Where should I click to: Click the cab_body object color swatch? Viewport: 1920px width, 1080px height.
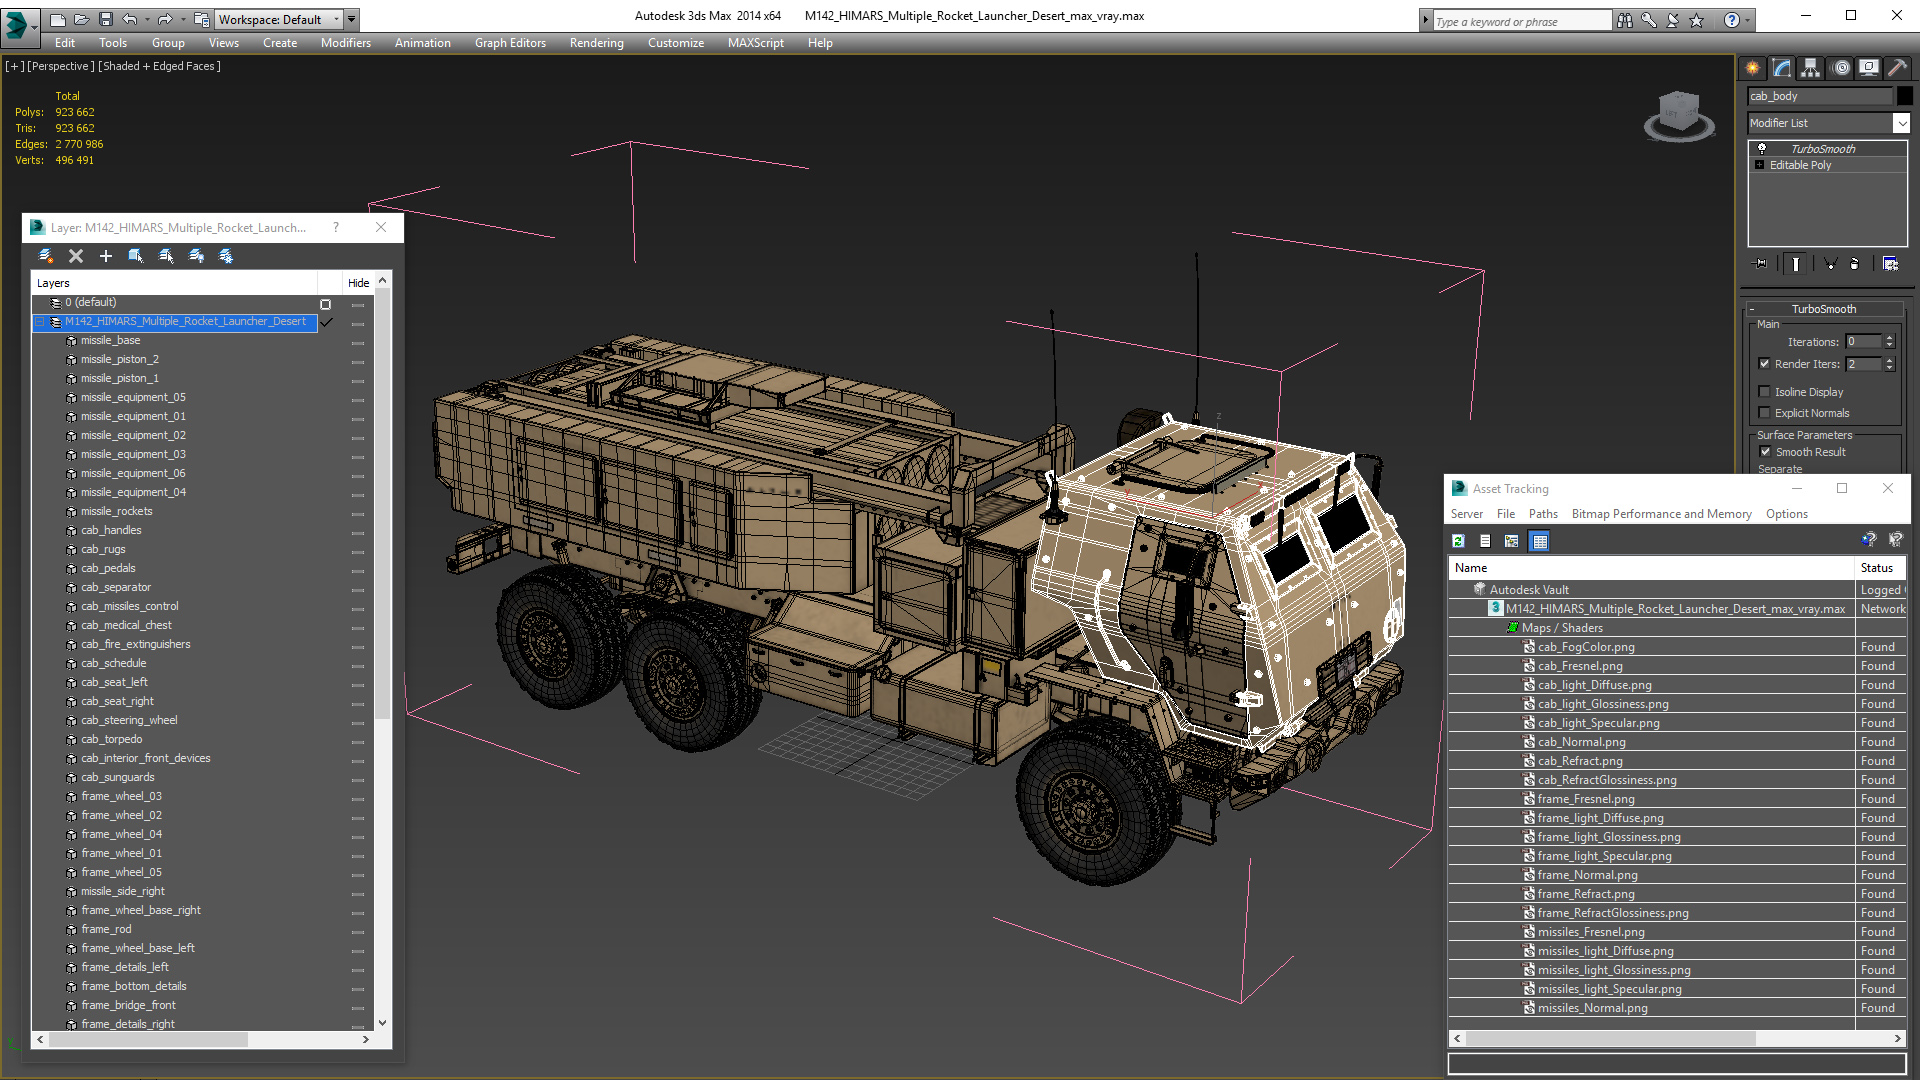pyautogui.click(x=1905, y=96)
